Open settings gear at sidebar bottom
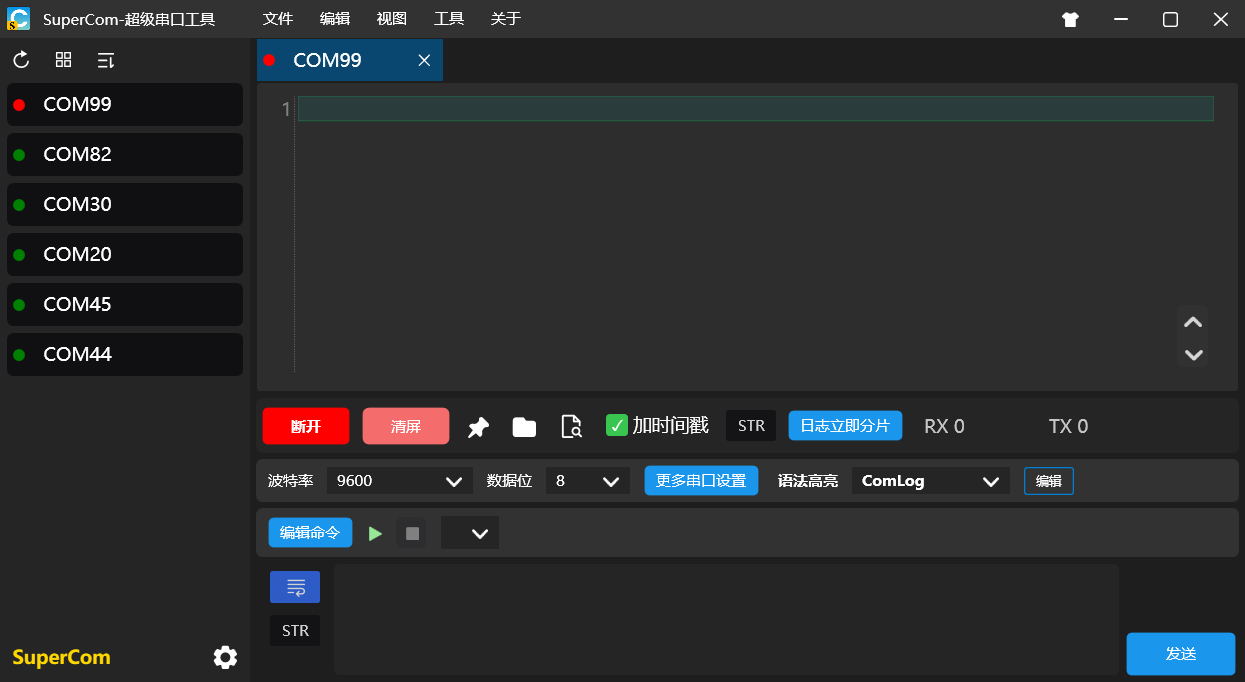 (x=225, y=657)
